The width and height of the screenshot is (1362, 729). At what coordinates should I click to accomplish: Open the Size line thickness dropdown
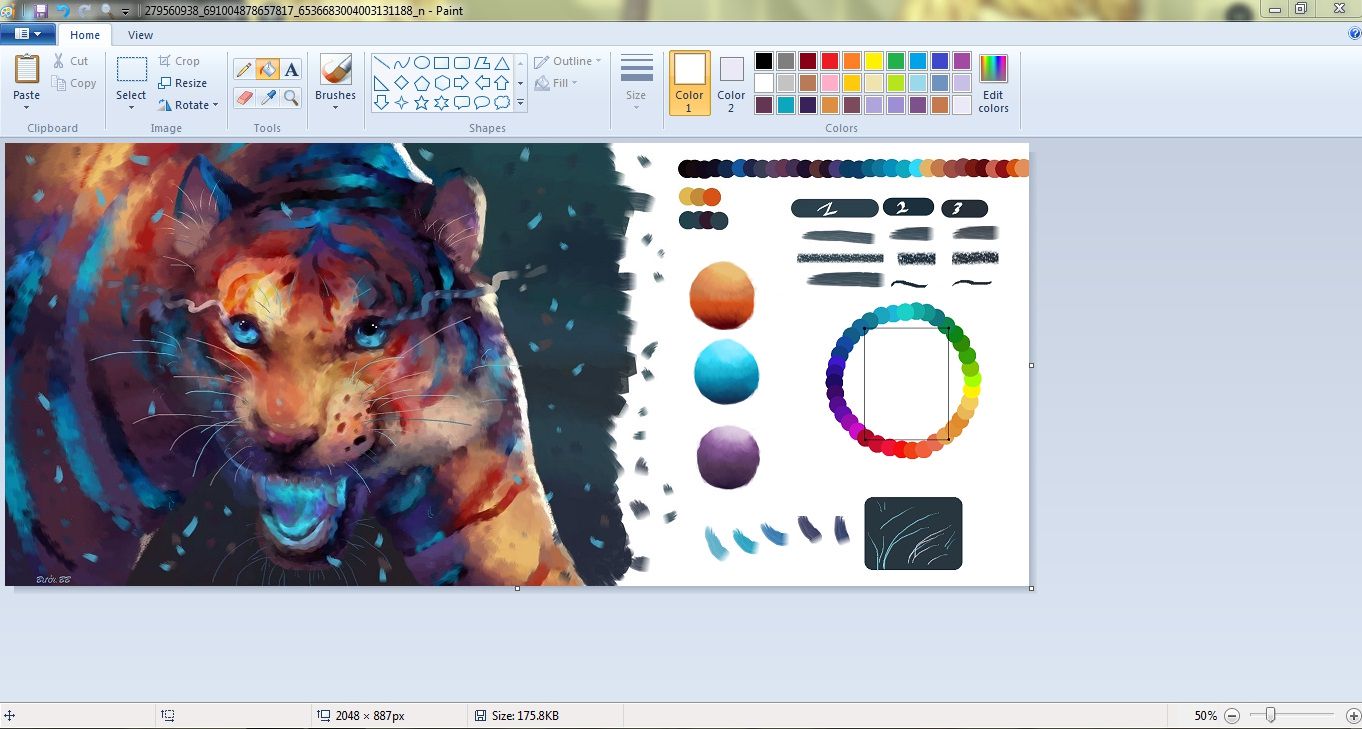click(x=636, y=82)
